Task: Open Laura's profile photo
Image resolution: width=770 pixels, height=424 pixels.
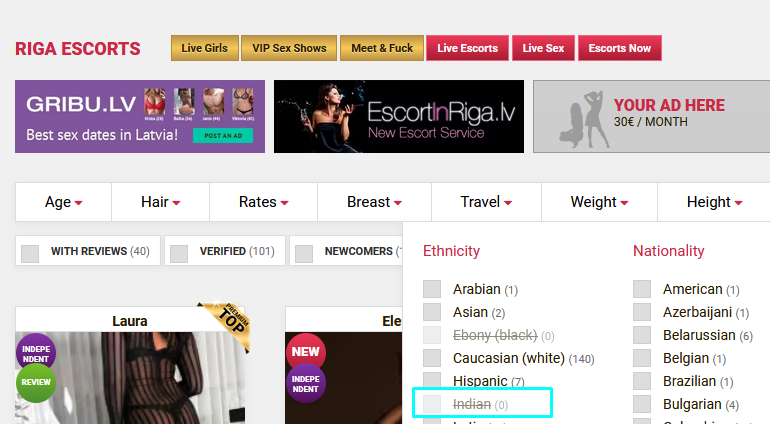Action: tap(130, 378)
